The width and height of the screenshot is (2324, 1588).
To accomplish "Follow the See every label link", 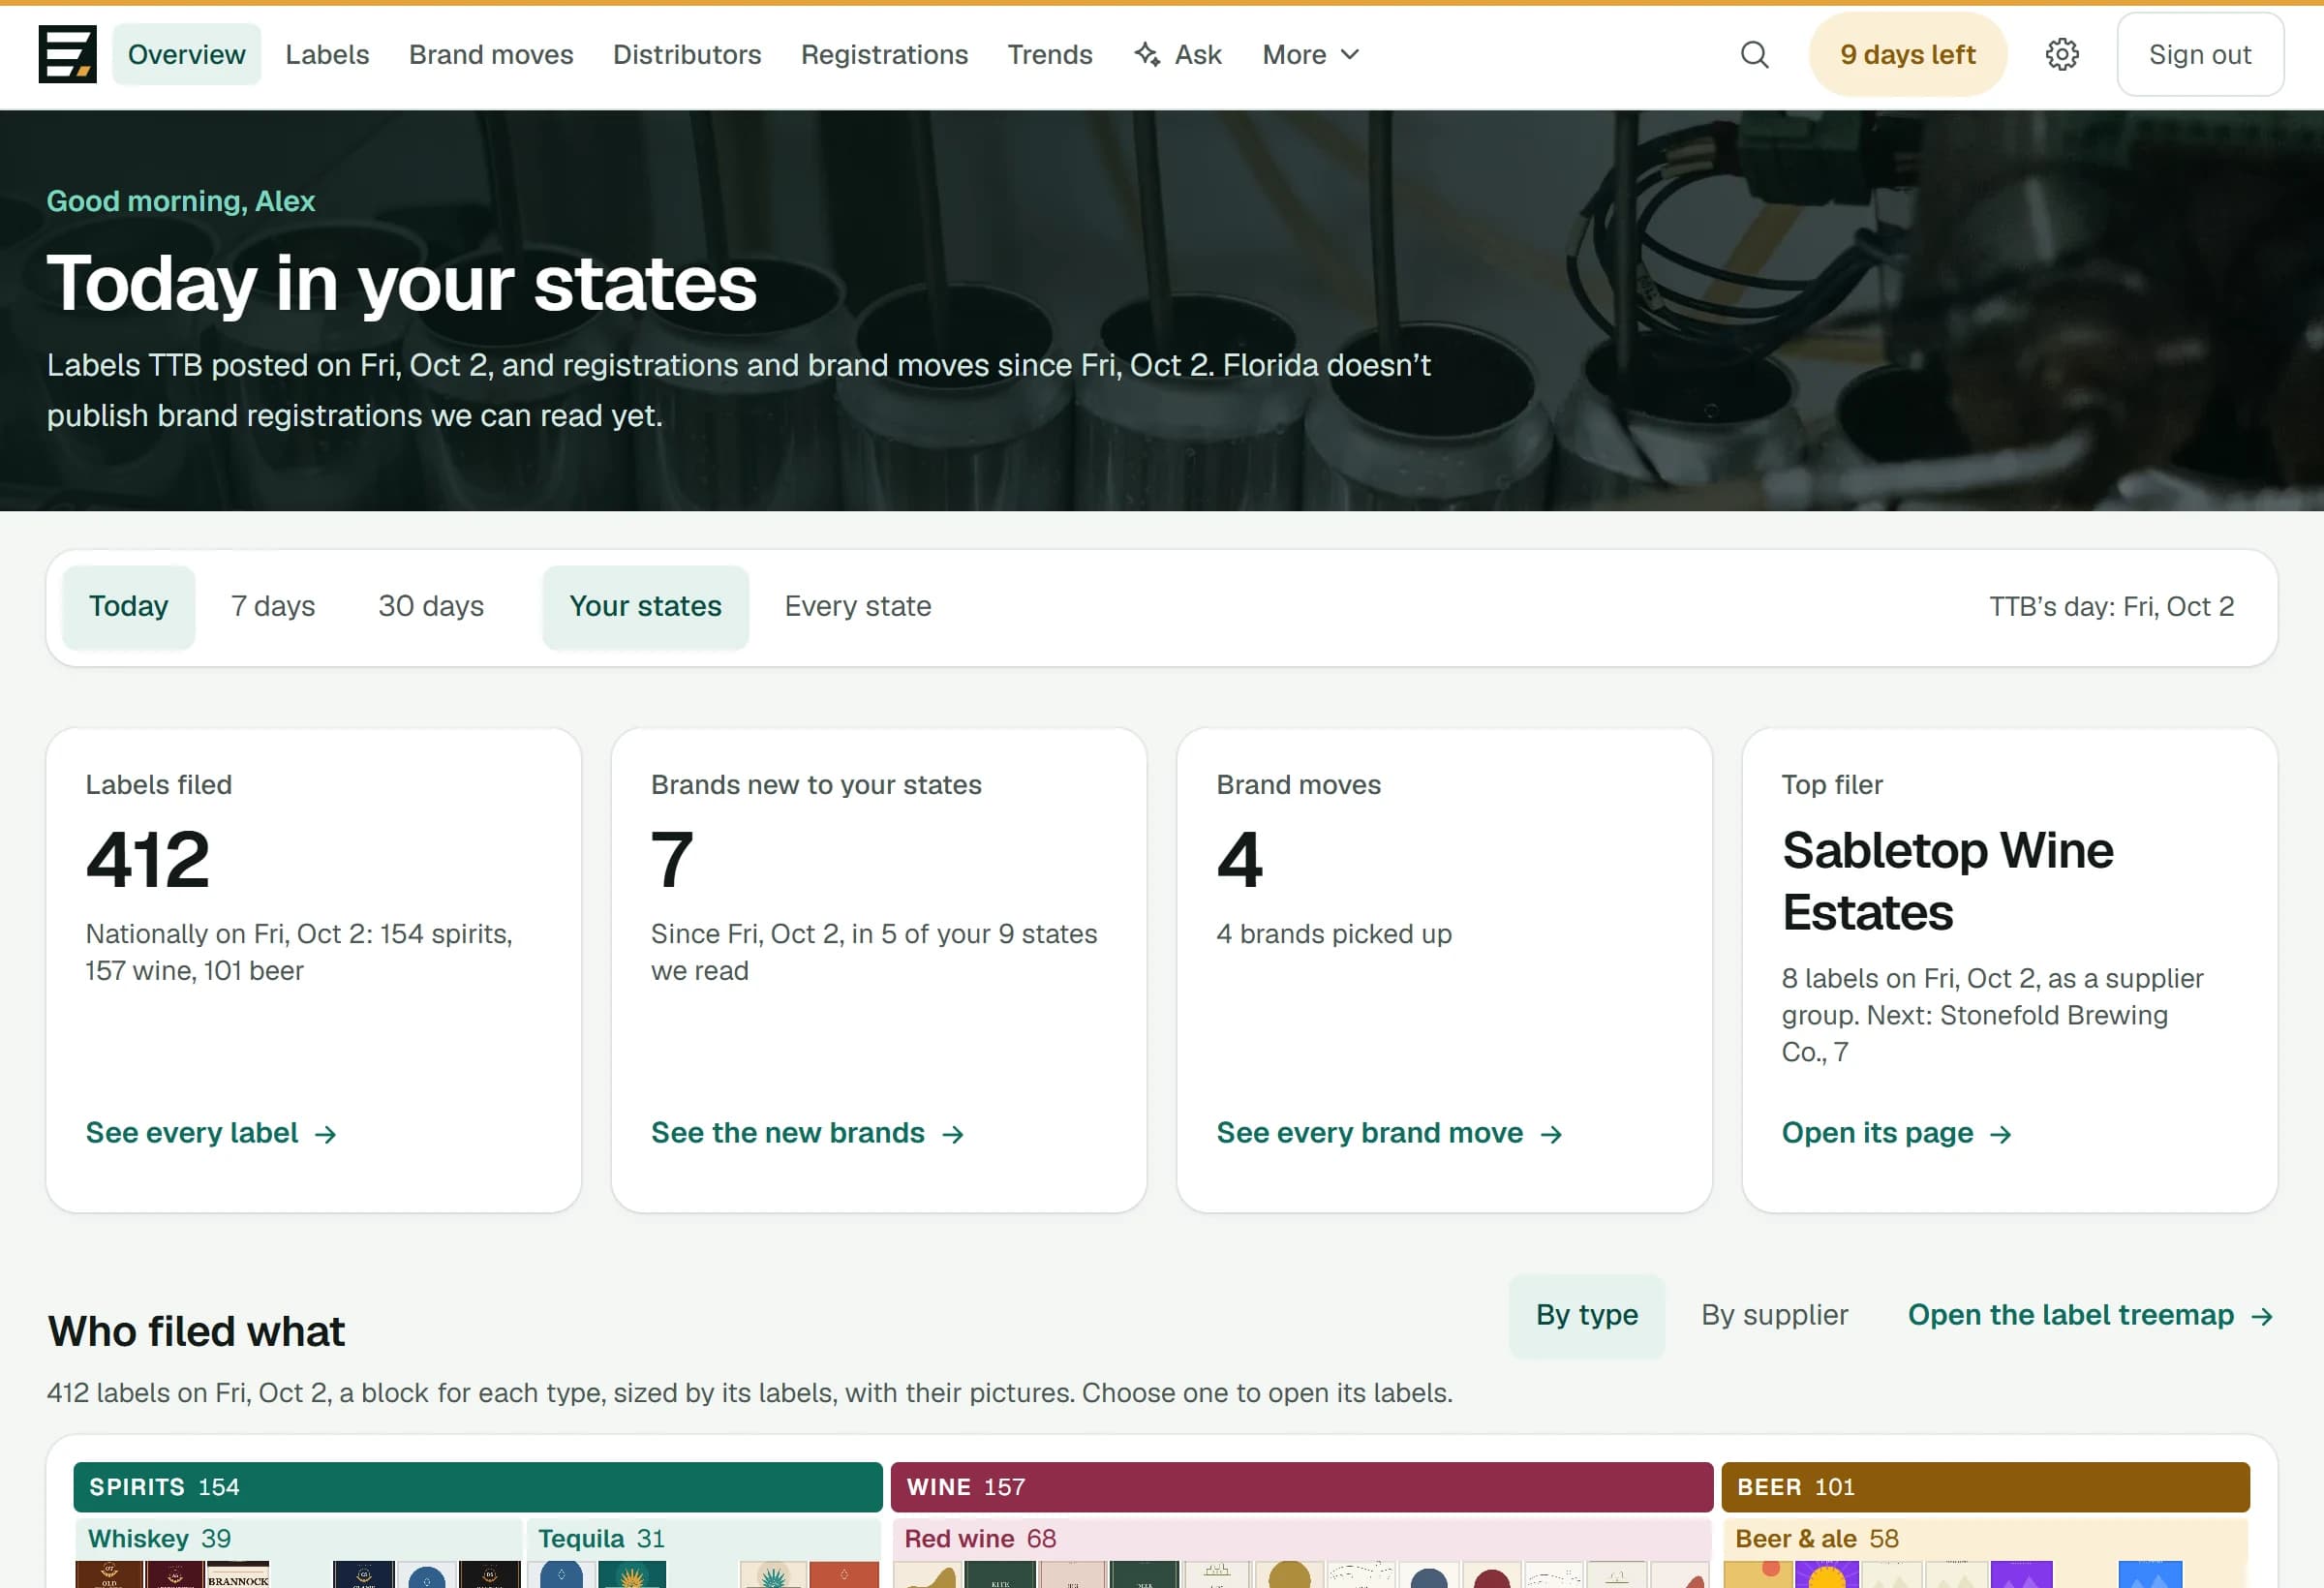I will click(211, 1132).
